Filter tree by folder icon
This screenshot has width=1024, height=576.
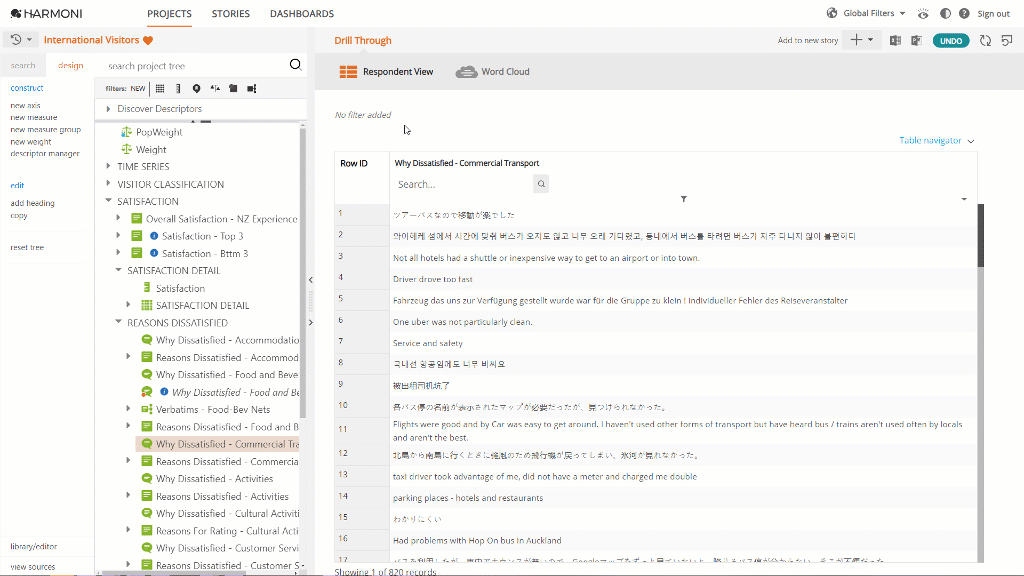(x=233, y=88)
